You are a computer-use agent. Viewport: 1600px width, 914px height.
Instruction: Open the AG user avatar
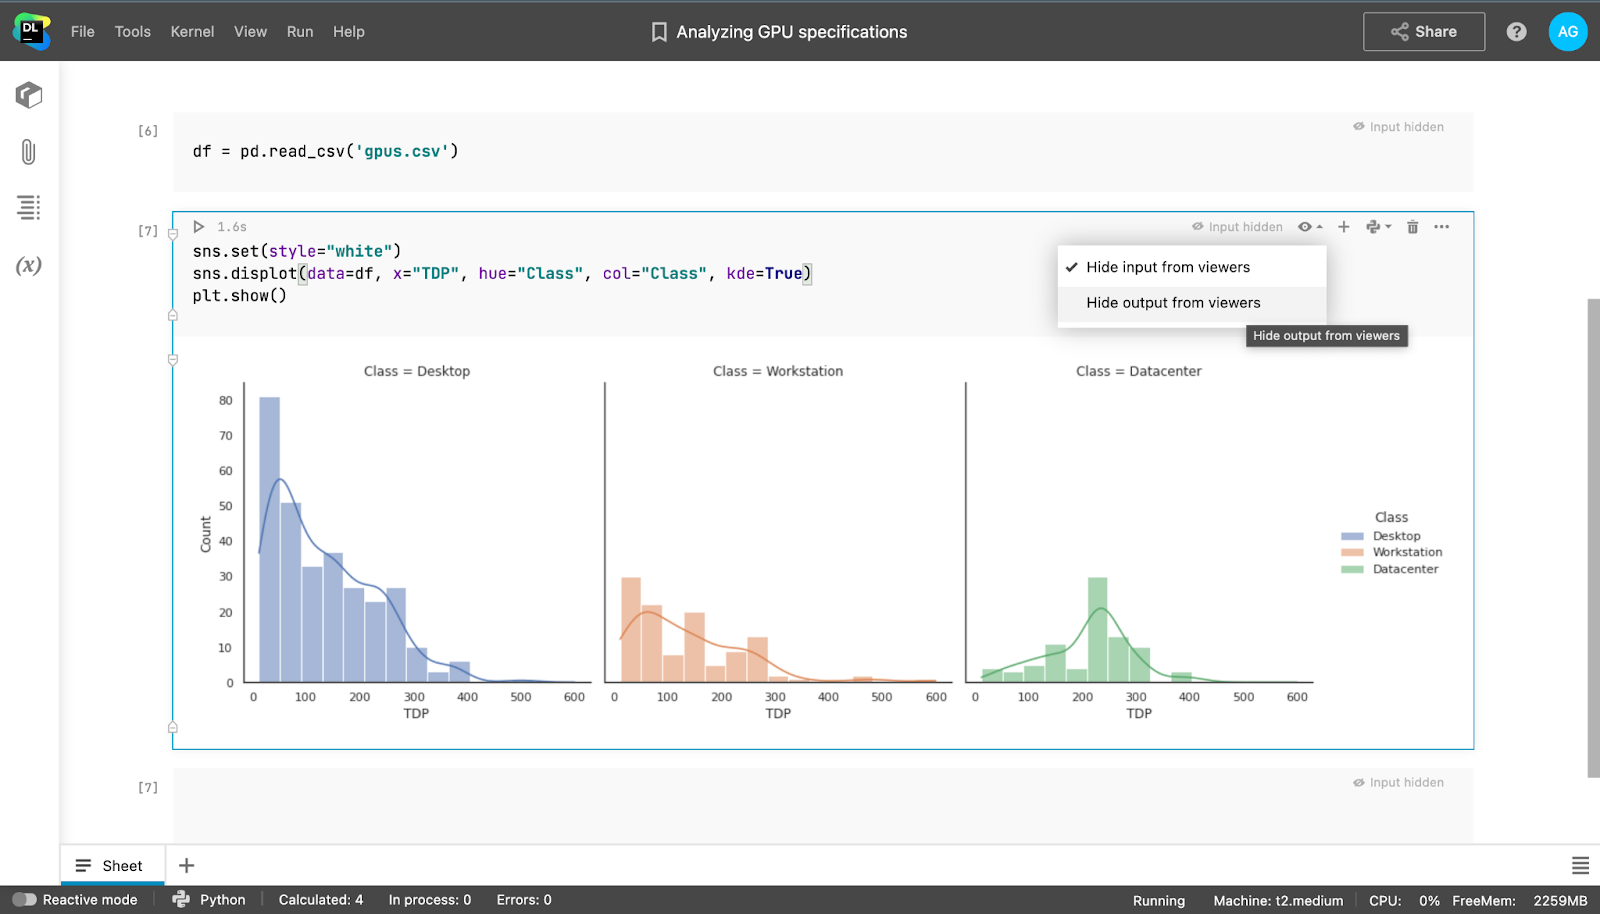1567,32
